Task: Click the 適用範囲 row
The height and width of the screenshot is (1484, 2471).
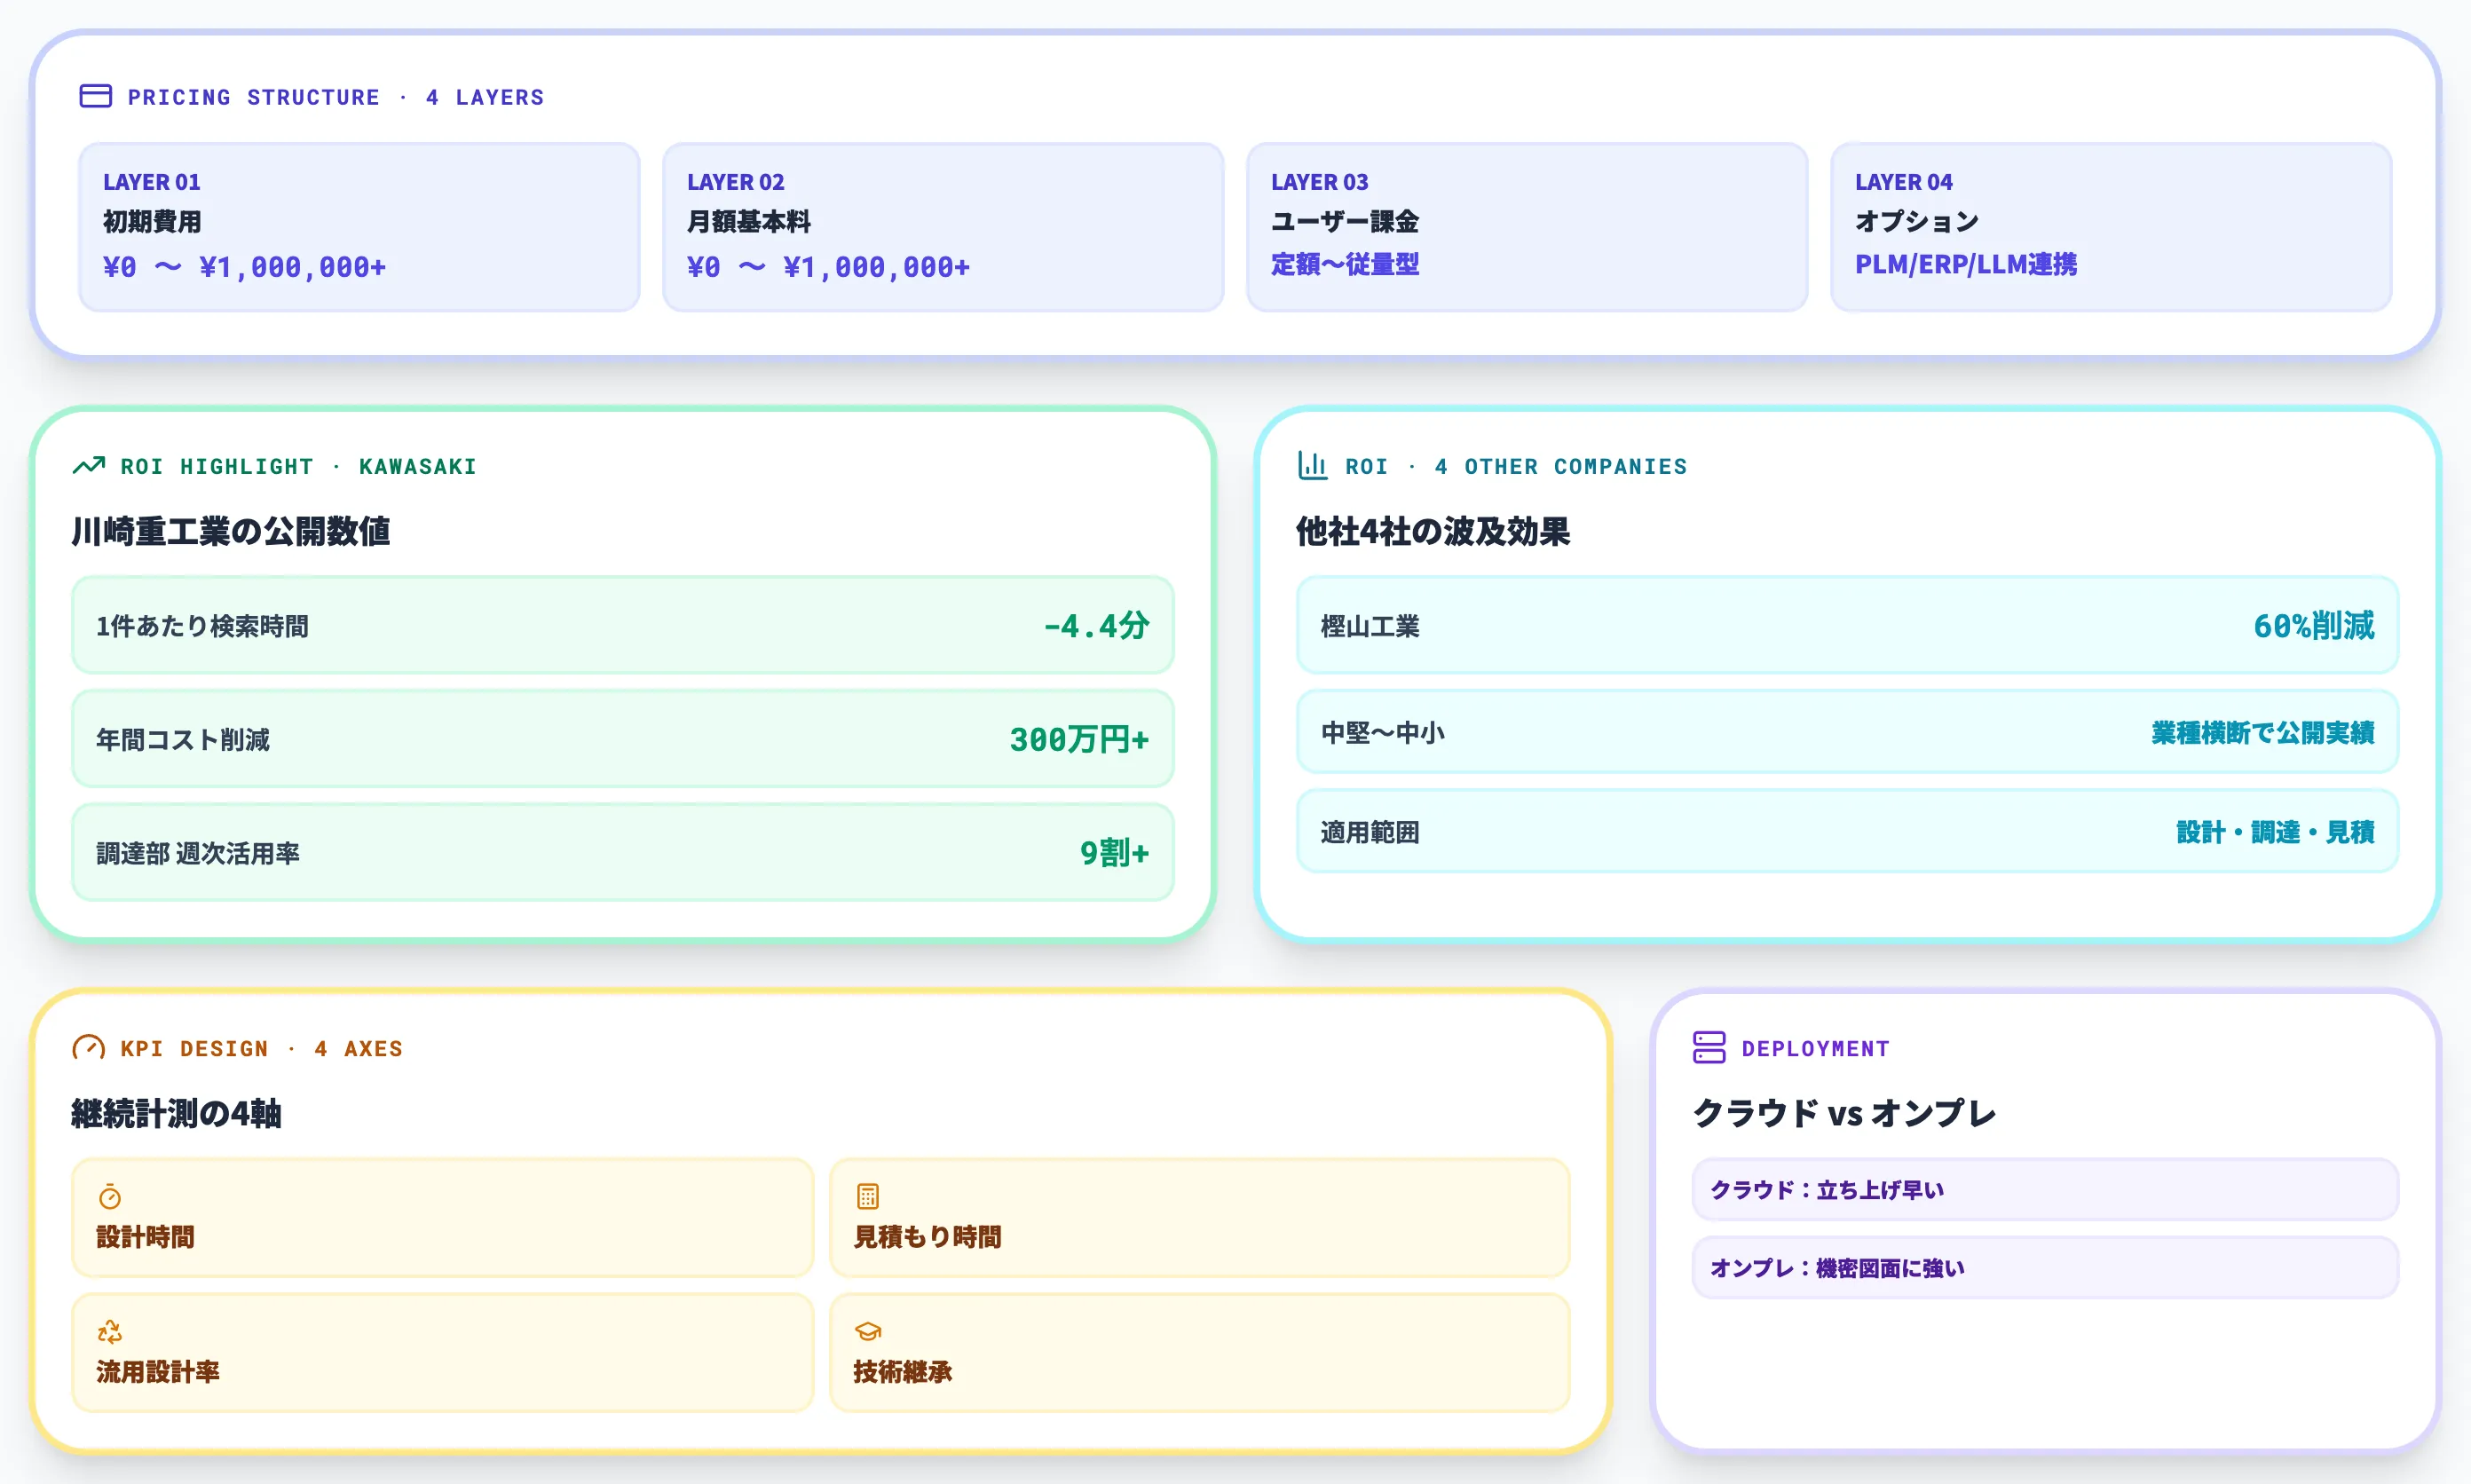Action: tap(1847, 831)
